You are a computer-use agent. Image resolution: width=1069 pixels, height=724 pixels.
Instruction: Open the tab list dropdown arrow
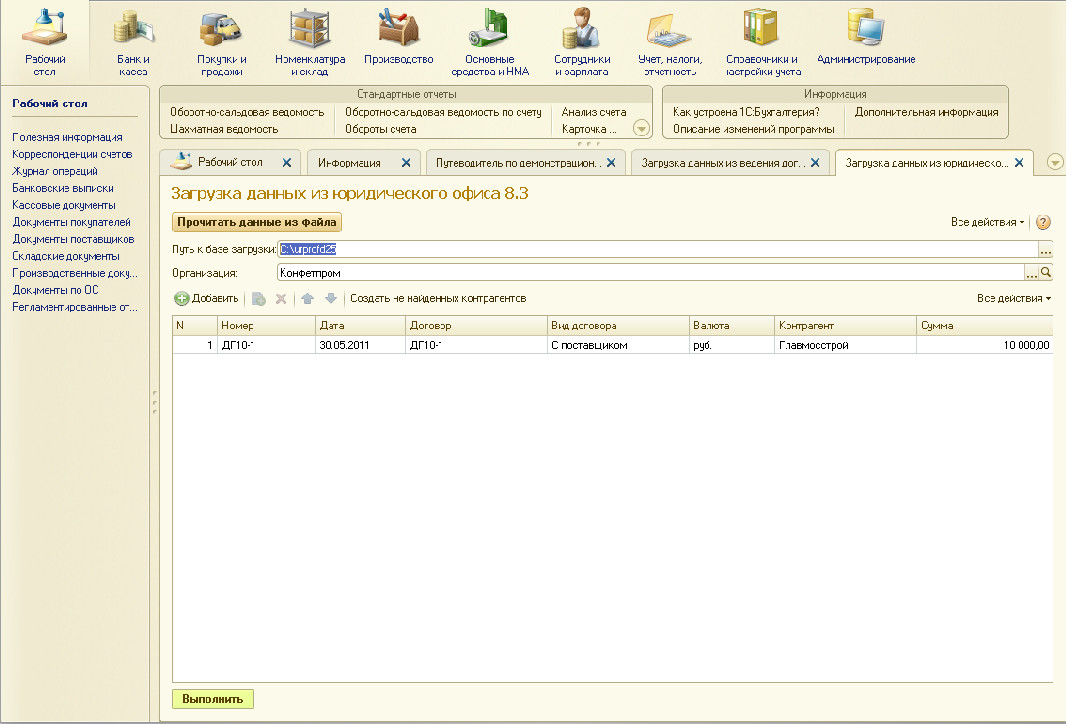click(x=1054, y=163)
